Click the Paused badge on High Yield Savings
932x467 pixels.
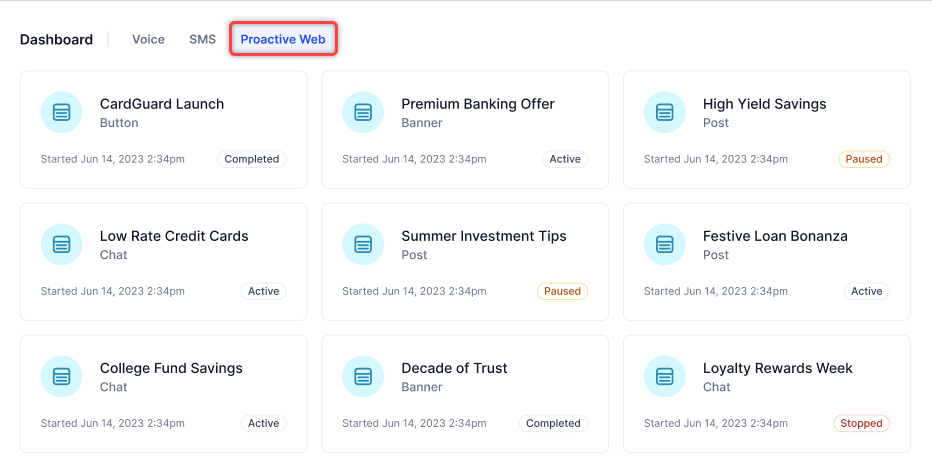coord(864,159)
